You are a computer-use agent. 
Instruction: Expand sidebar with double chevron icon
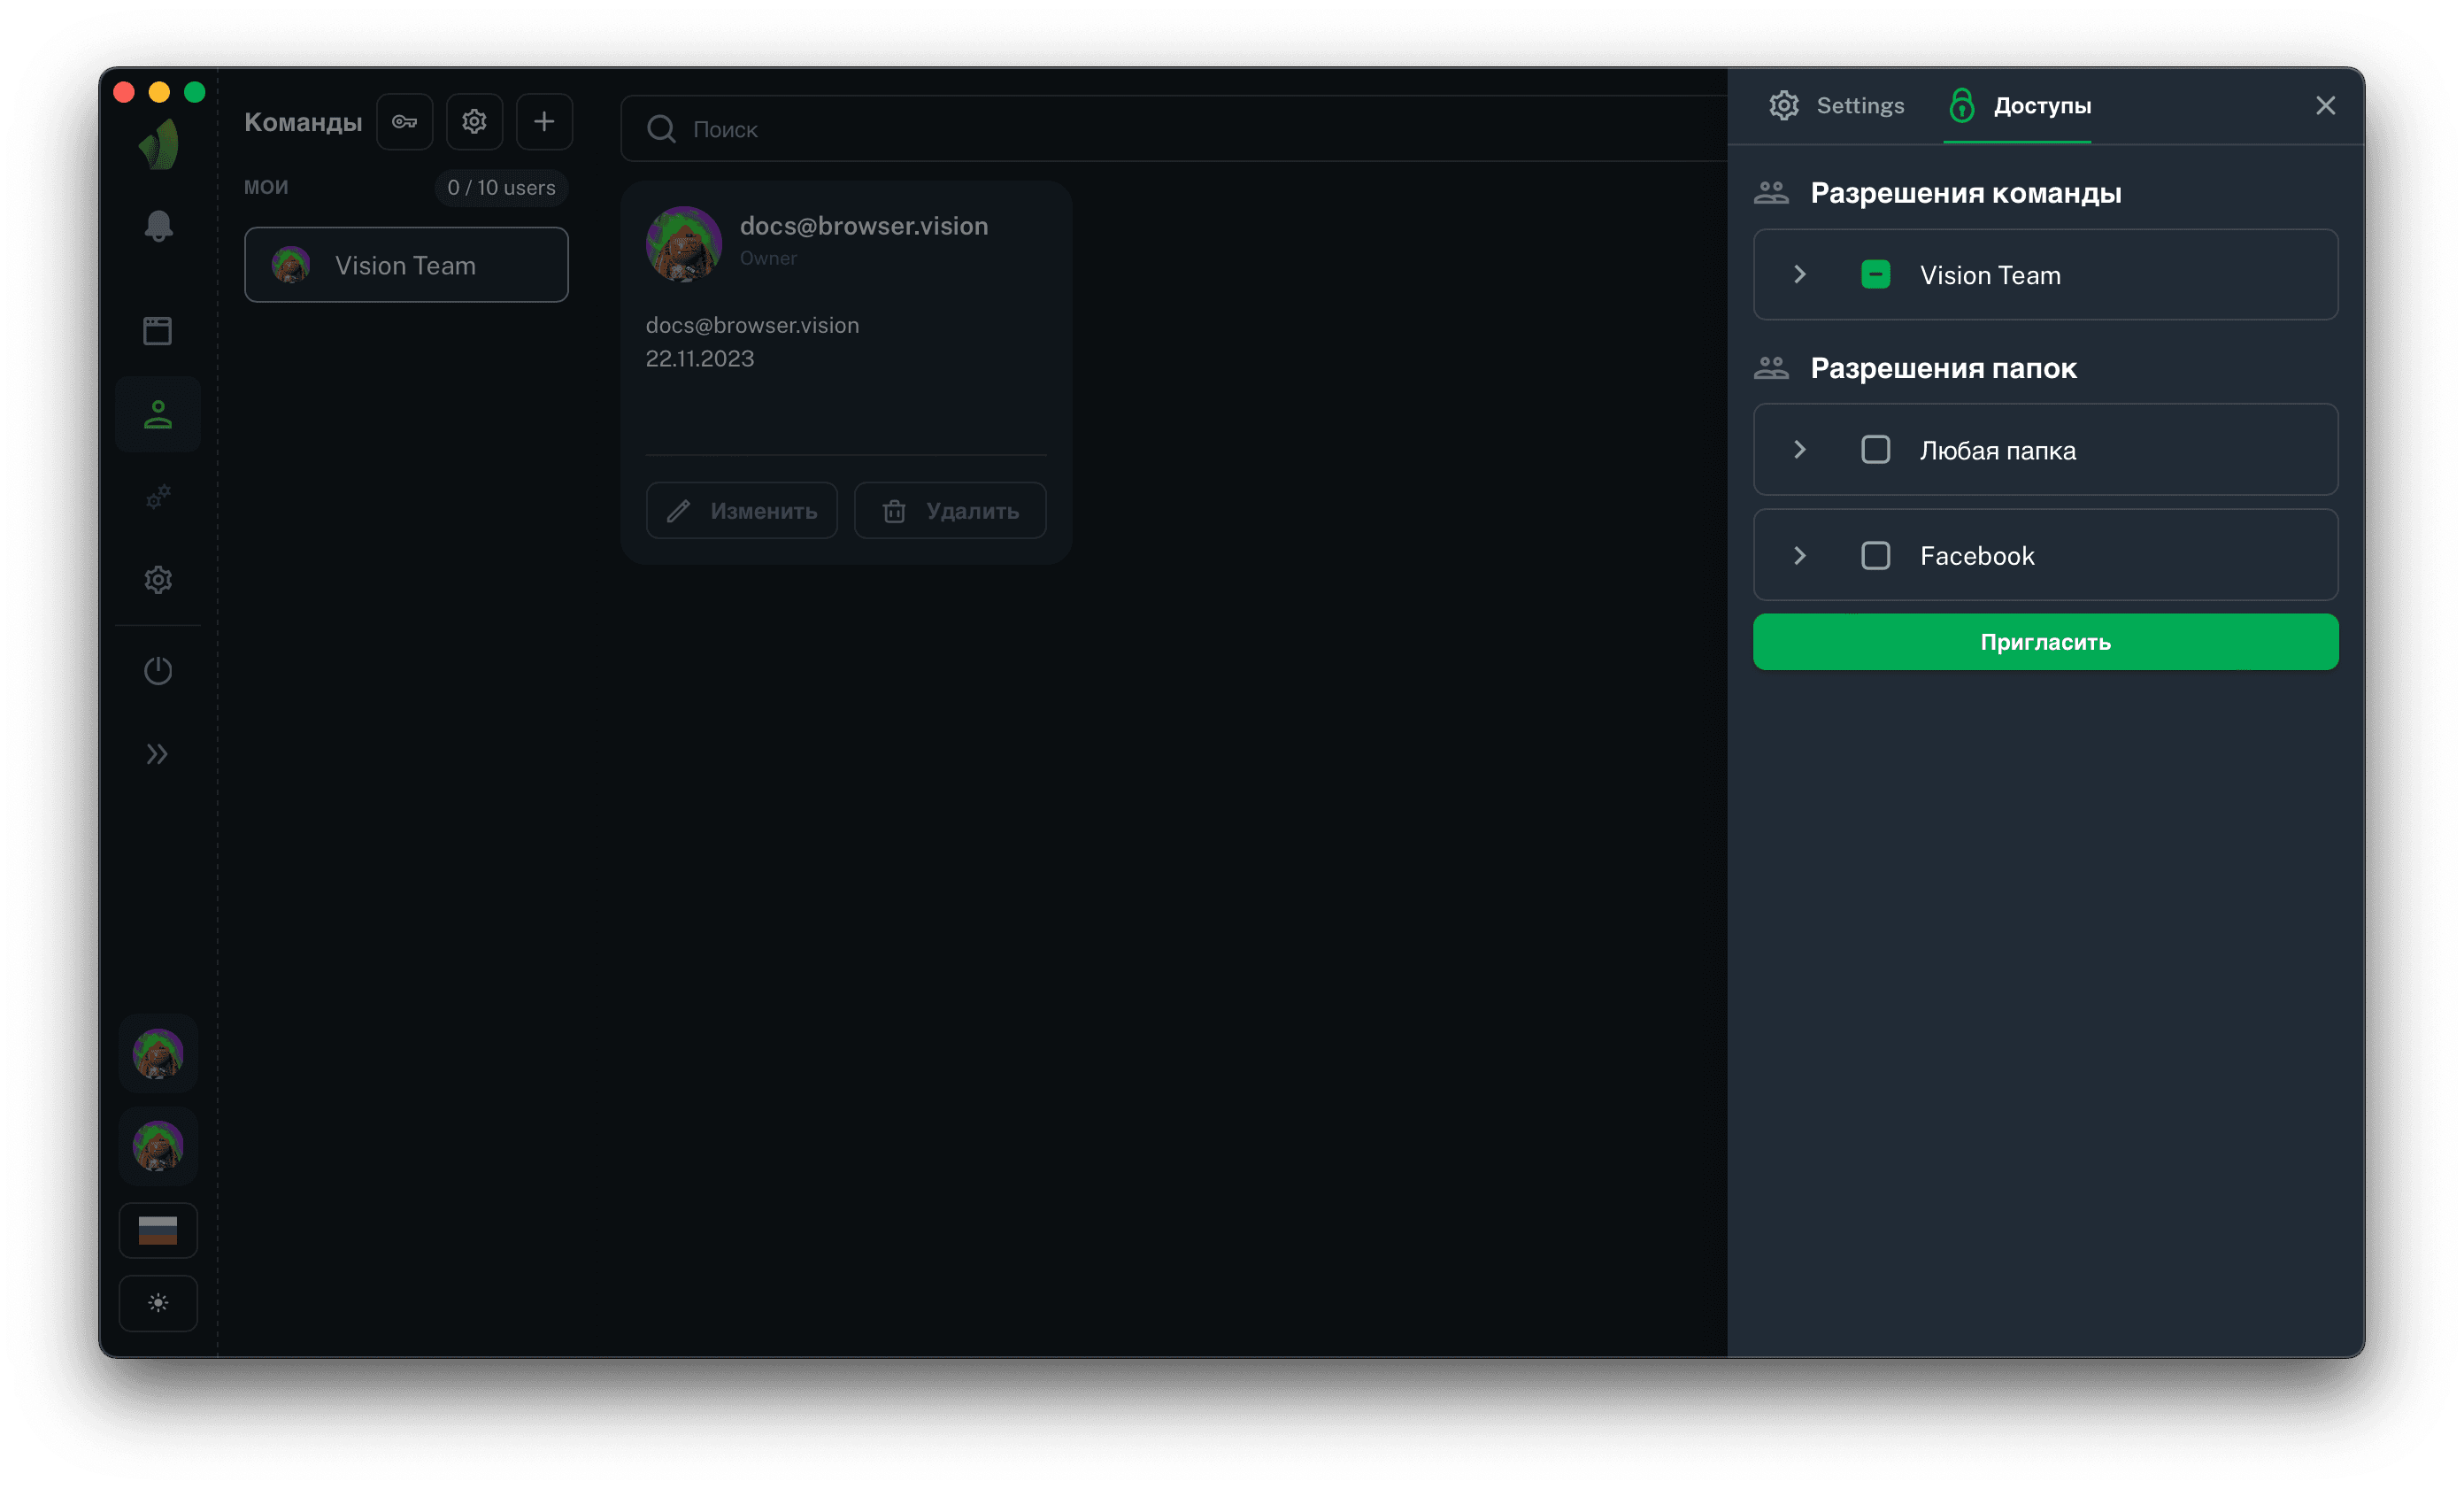pyautogui.click(x=158, y=754)
